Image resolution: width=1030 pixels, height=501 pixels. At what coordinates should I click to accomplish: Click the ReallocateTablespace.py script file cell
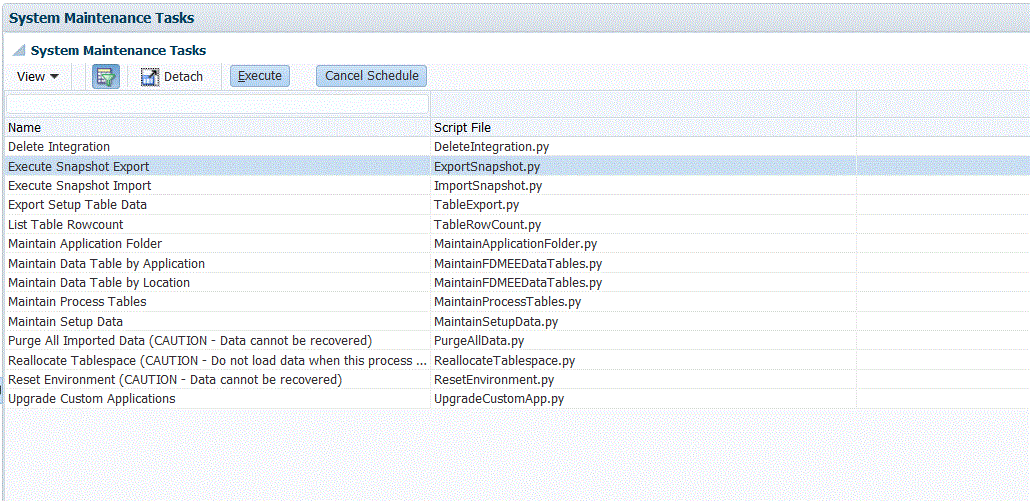[x=504, y=361]
